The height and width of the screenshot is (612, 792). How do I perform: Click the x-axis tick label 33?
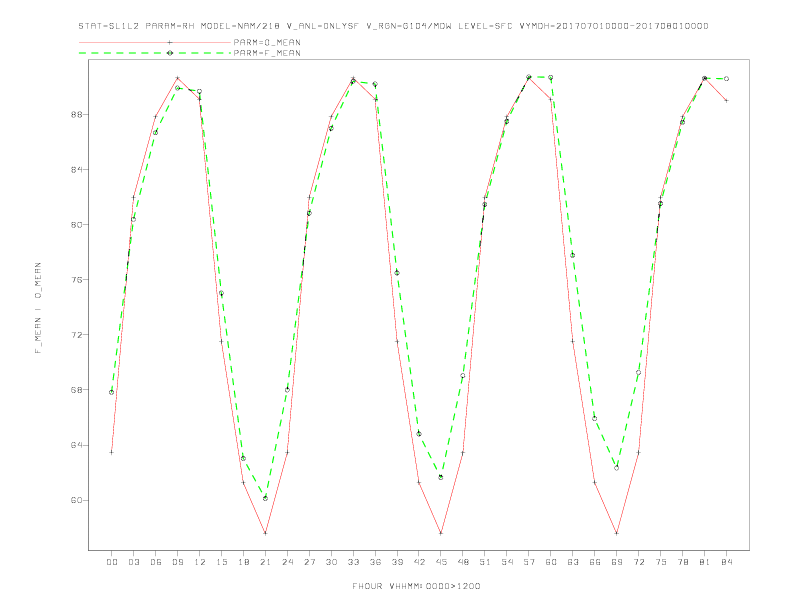click(353, 562)
